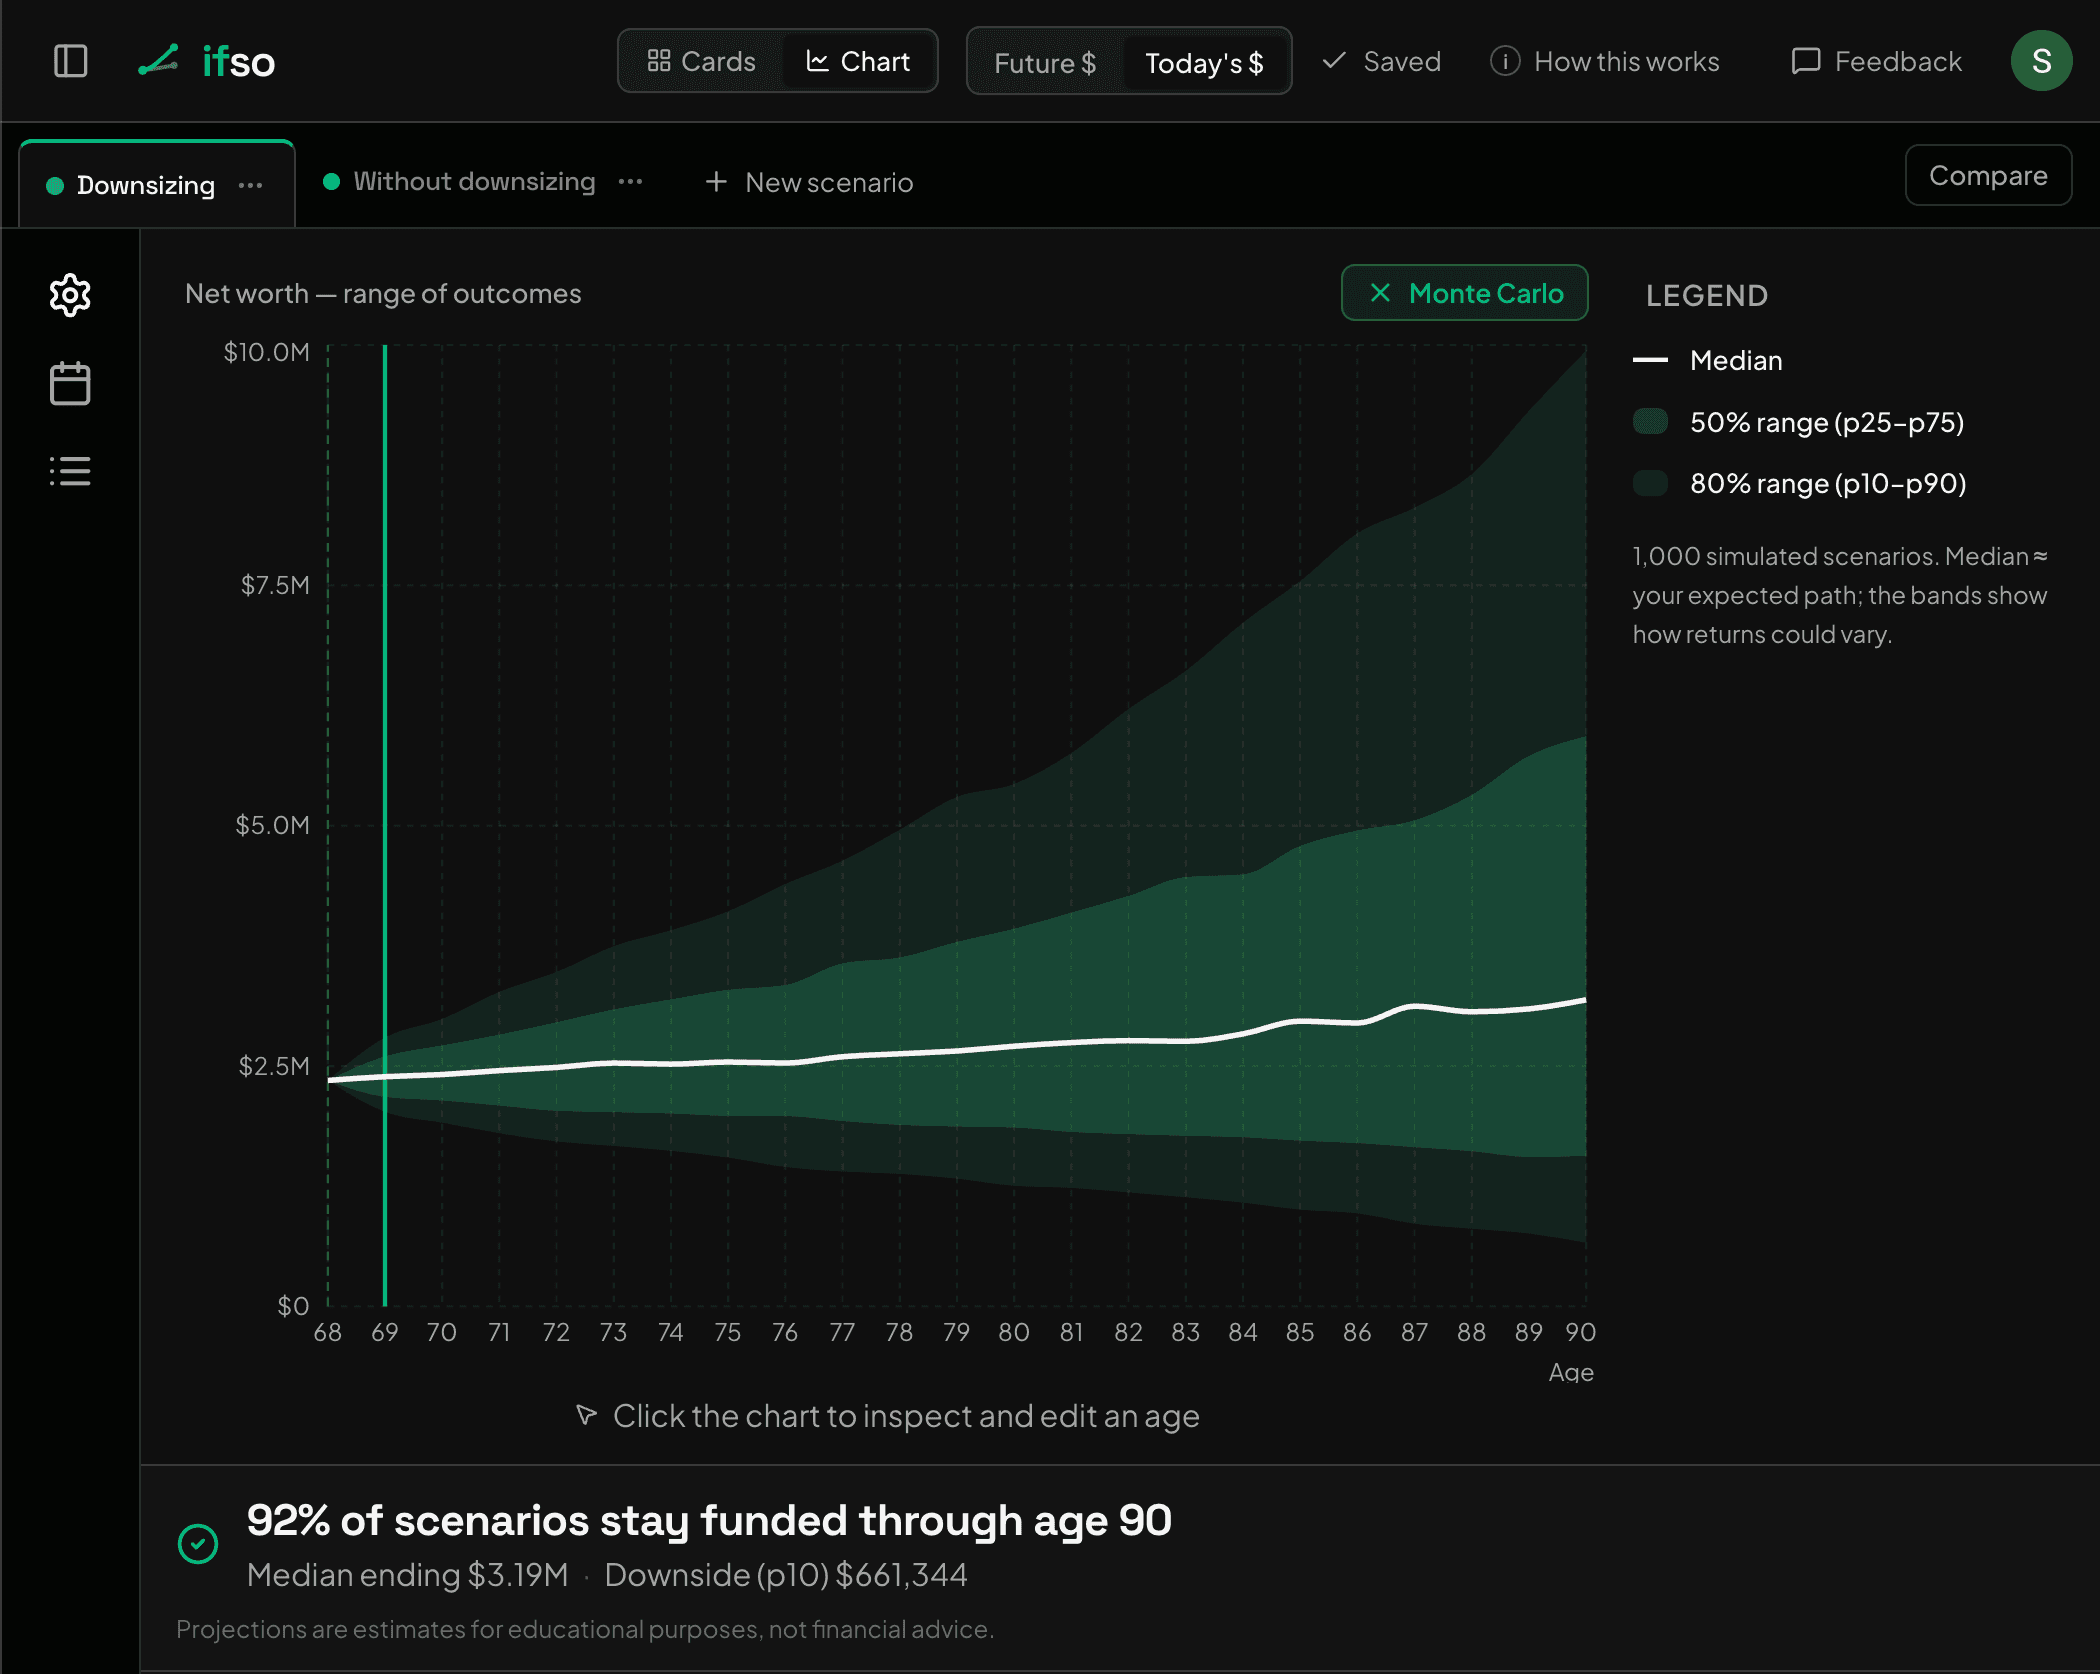Click the $2.5M y-axis label
Image resolution: width=2100 pixels, height=1674 pixels.
(274, 1066)
